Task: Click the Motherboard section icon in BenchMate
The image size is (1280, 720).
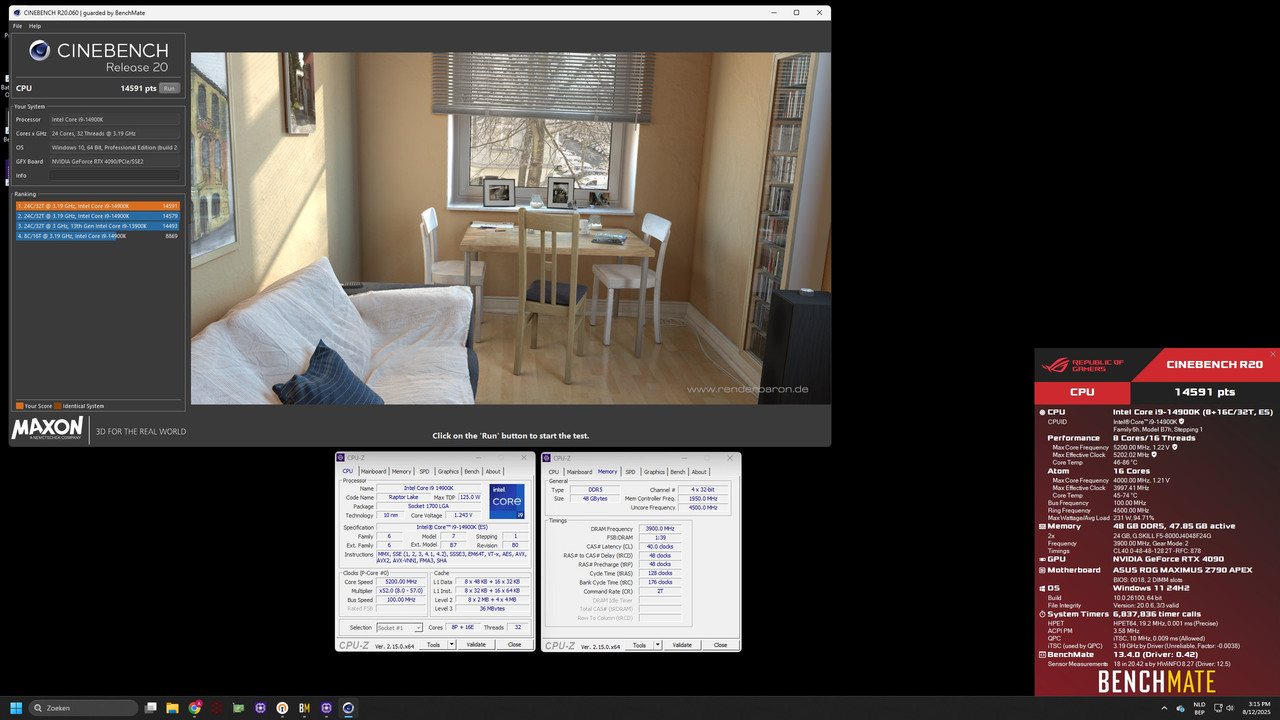Action: [x=1041, y=570]
